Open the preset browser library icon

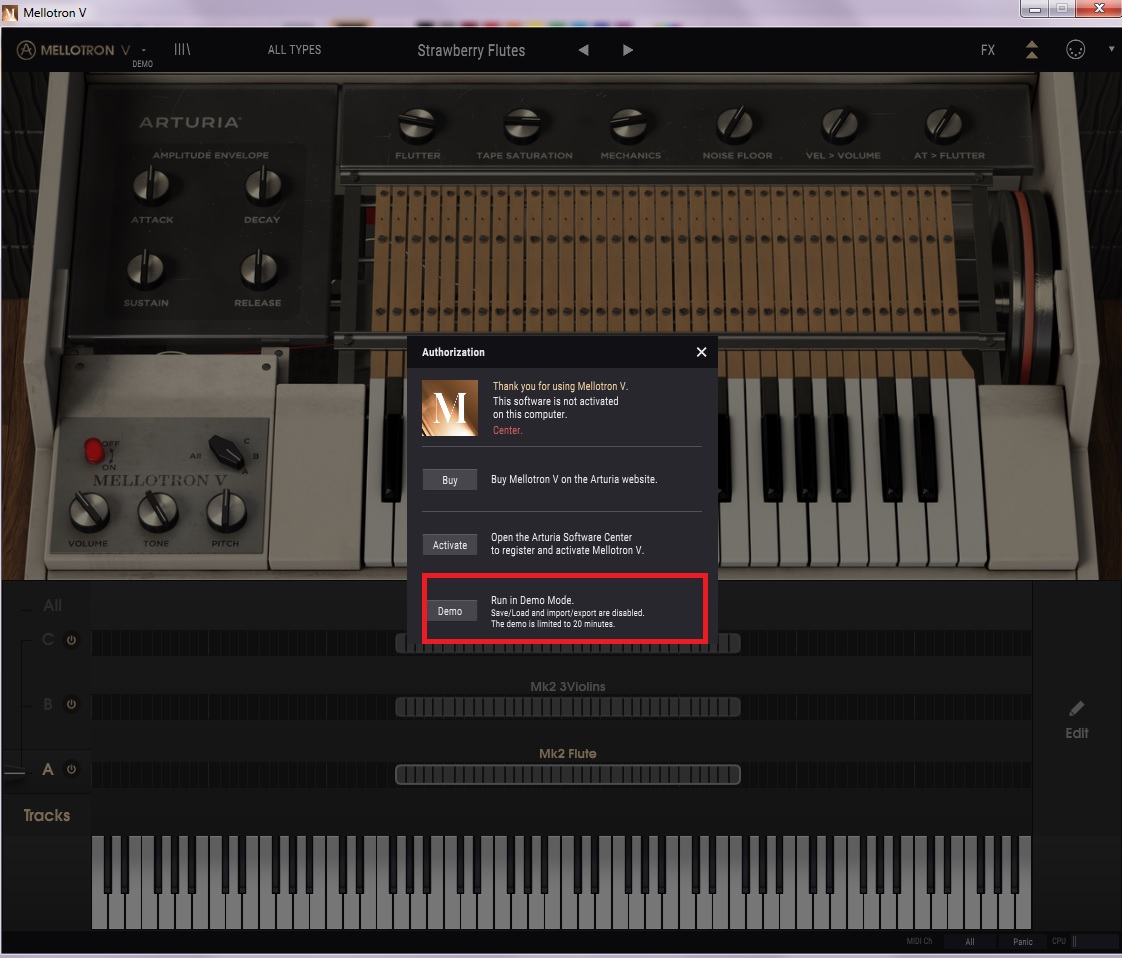(182, 49)
